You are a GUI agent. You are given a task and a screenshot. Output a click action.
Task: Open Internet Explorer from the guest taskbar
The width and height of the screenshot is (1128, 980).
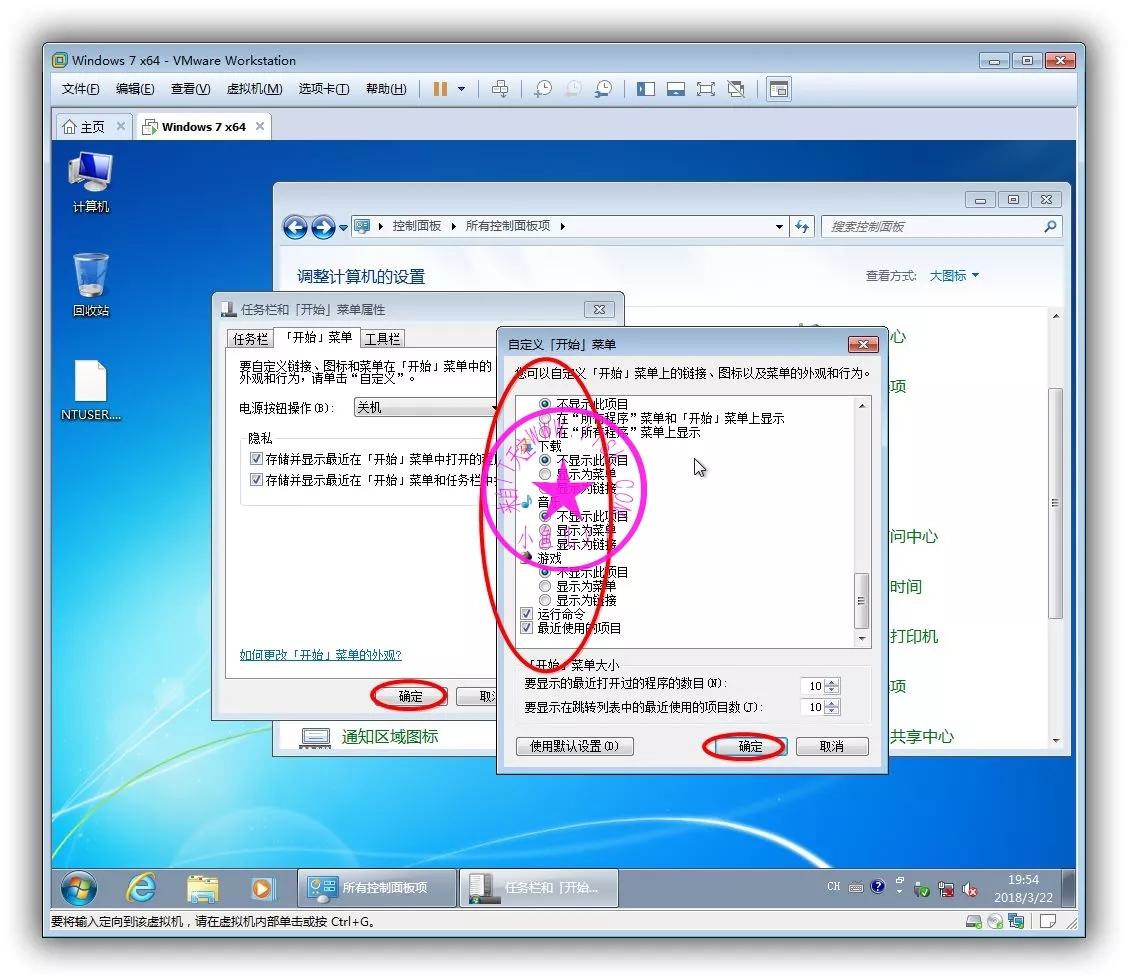[x=141, y=887]
